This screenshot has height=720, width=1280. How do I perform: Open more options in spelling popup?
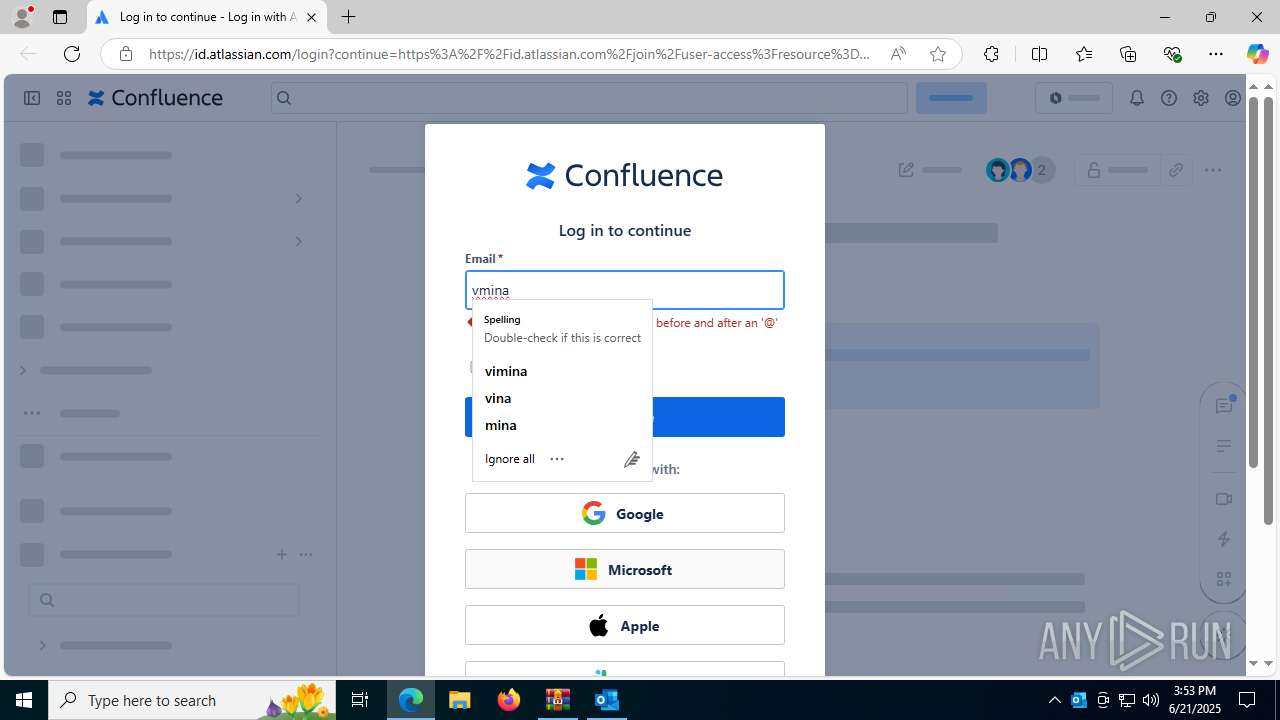pyautogui.click(x=557, y=459)
